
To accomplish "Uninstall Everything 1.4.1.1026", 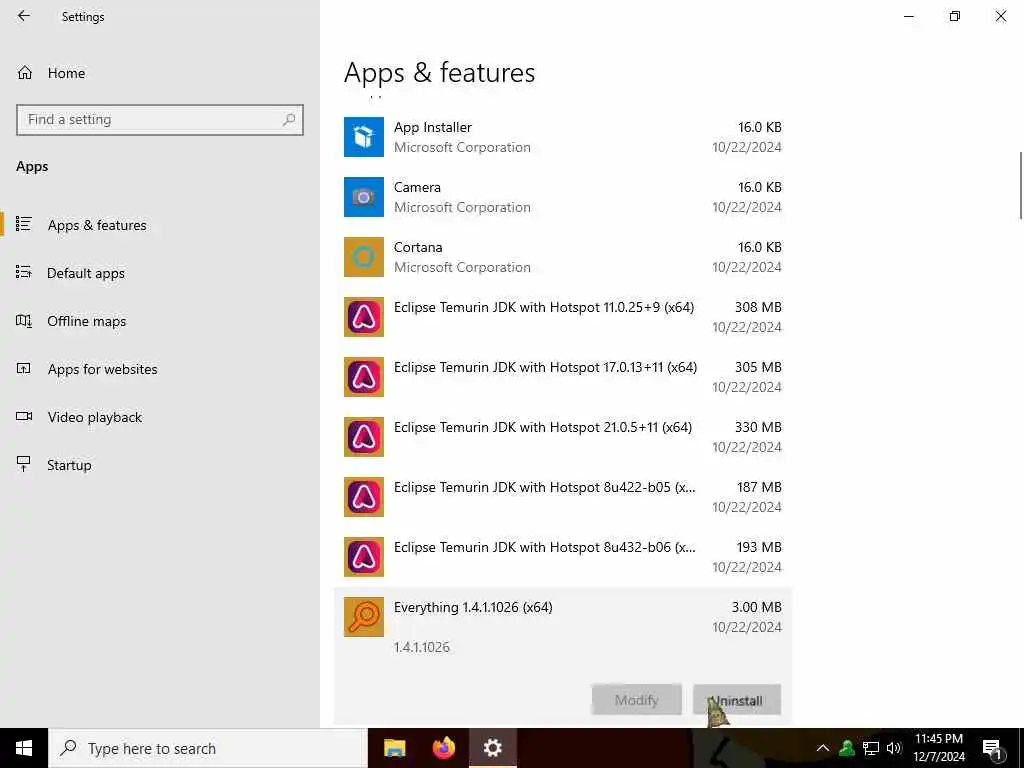I will [737, 700].
